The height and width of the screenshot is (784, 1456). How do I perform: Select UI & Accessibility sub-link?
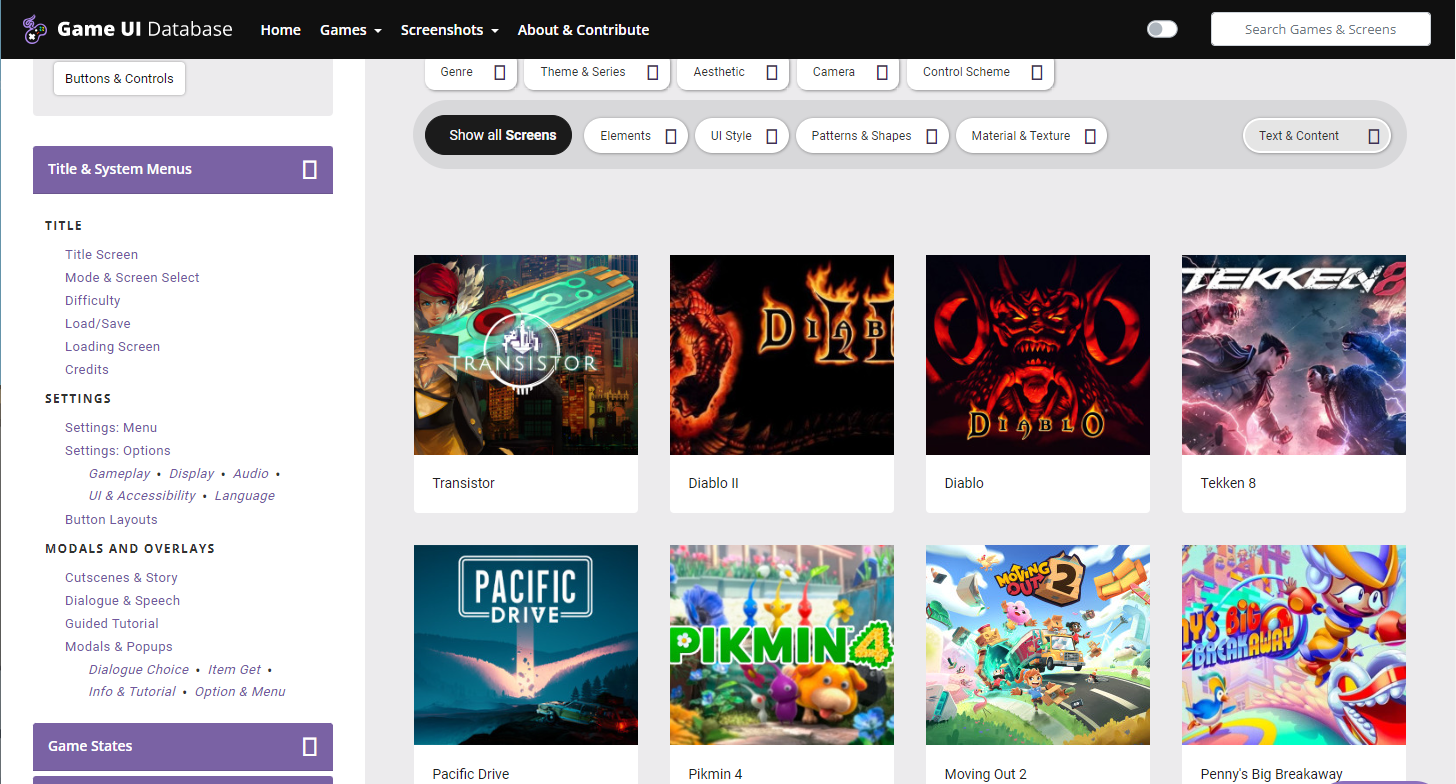click(142, 496)
